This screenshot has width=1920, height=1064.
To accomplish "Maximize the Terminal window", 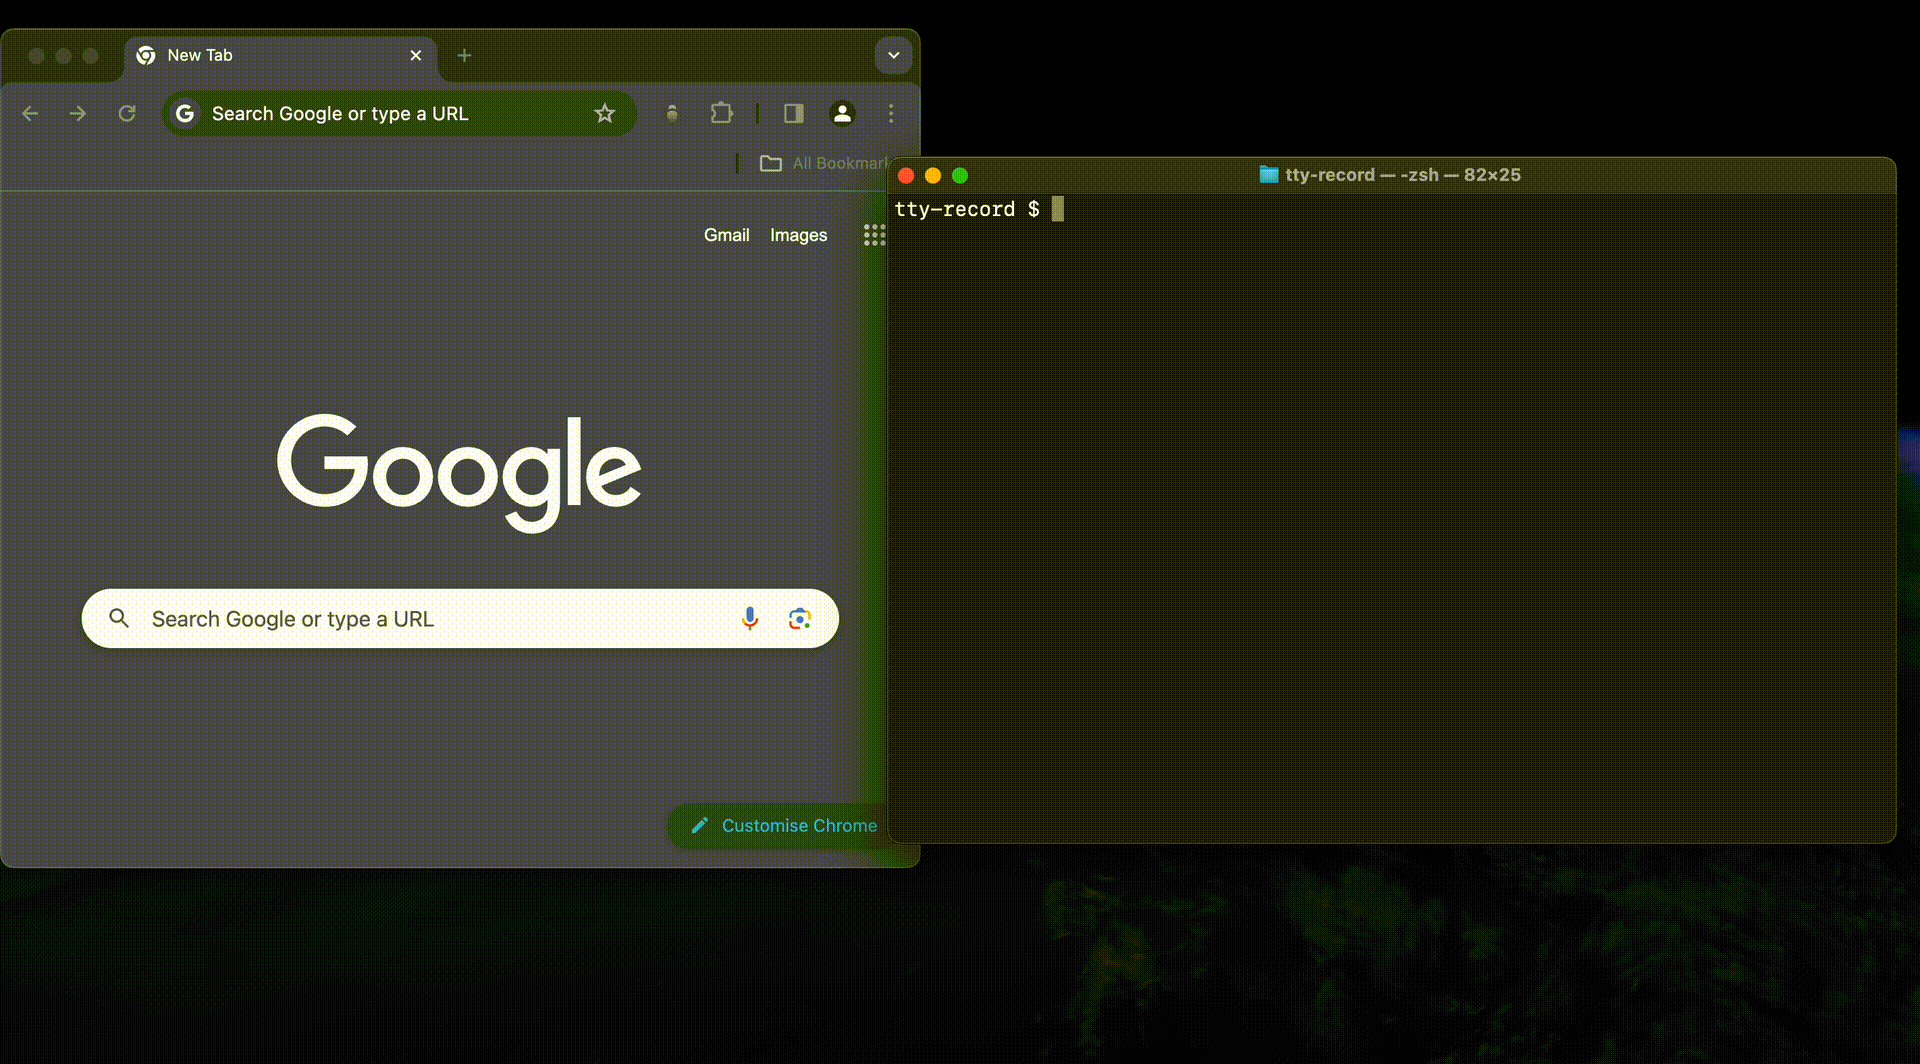I will click(x=960, y=176).
